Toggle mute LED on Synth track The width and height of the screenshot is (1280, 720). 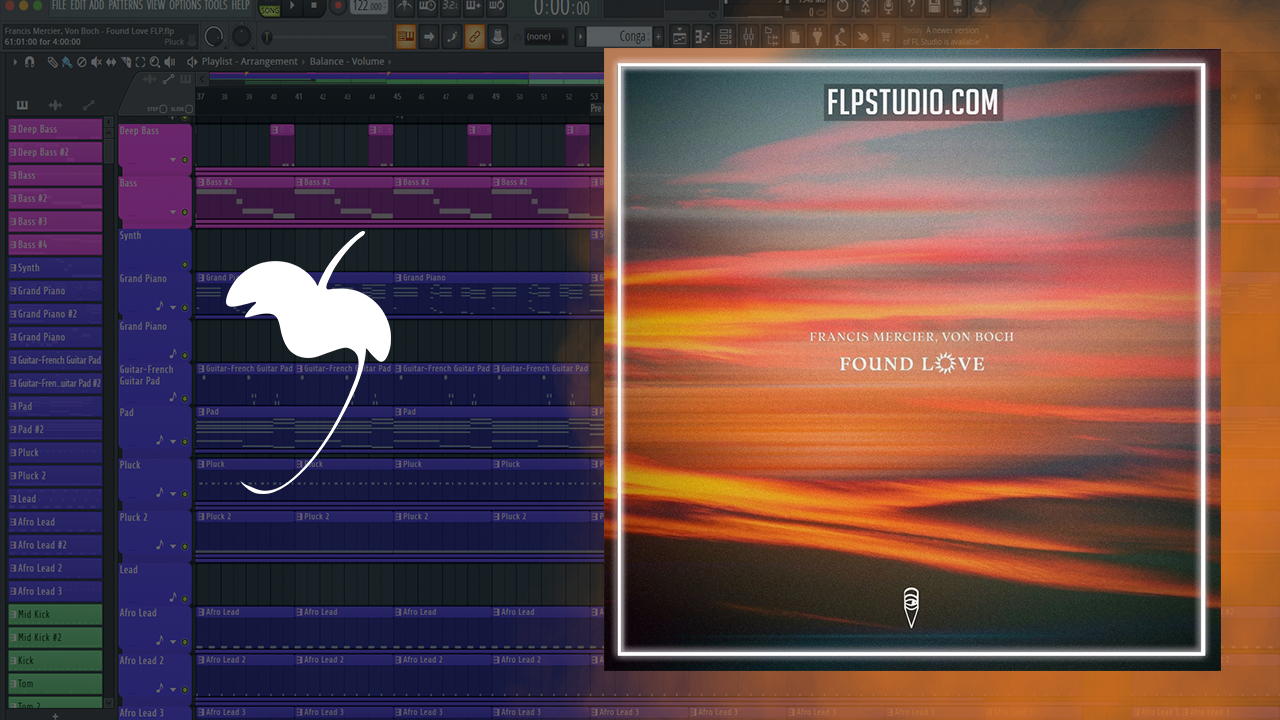coord(184,265)
